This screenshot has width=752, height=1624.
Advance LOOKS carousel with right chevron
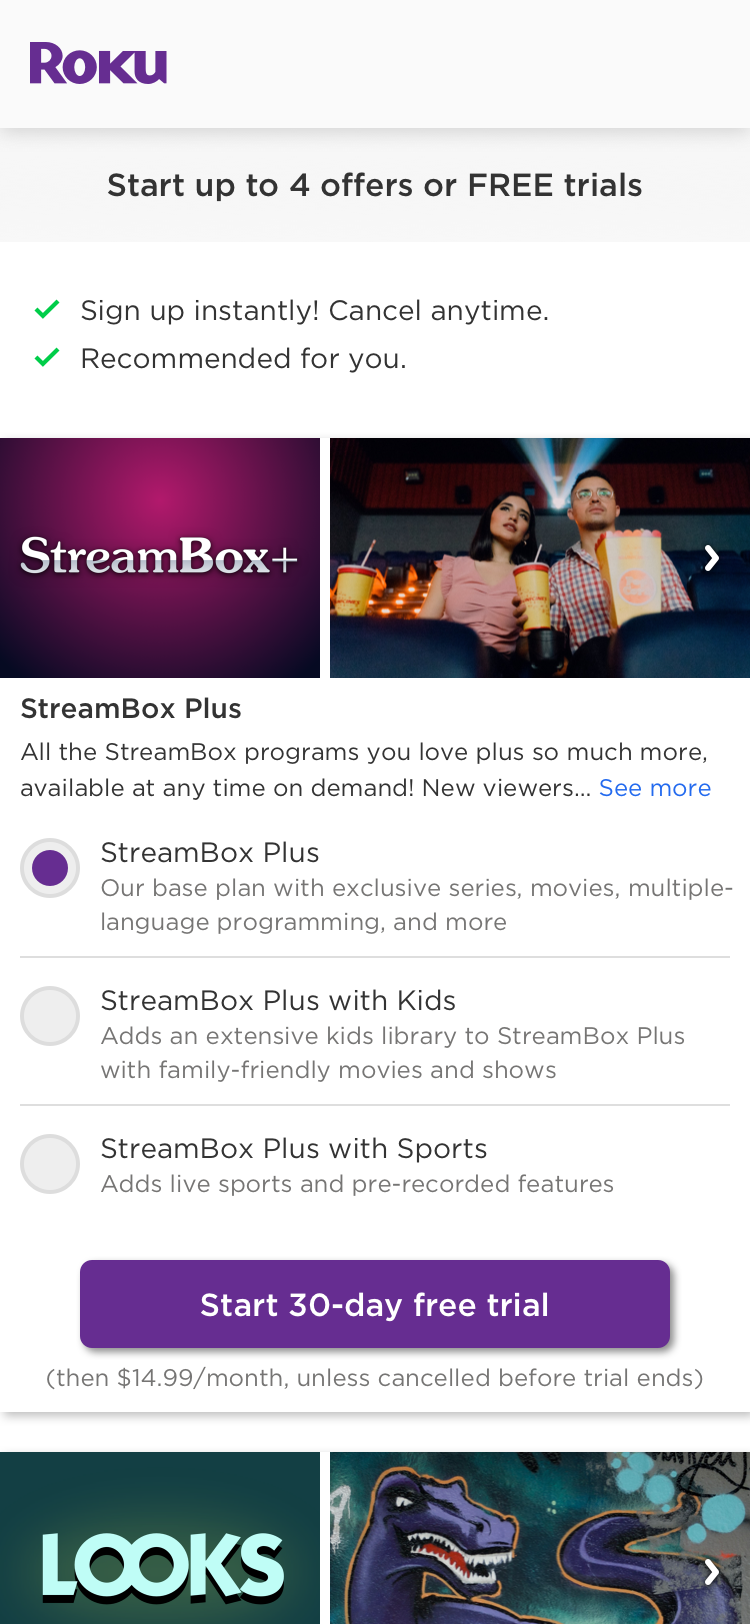712,1572
